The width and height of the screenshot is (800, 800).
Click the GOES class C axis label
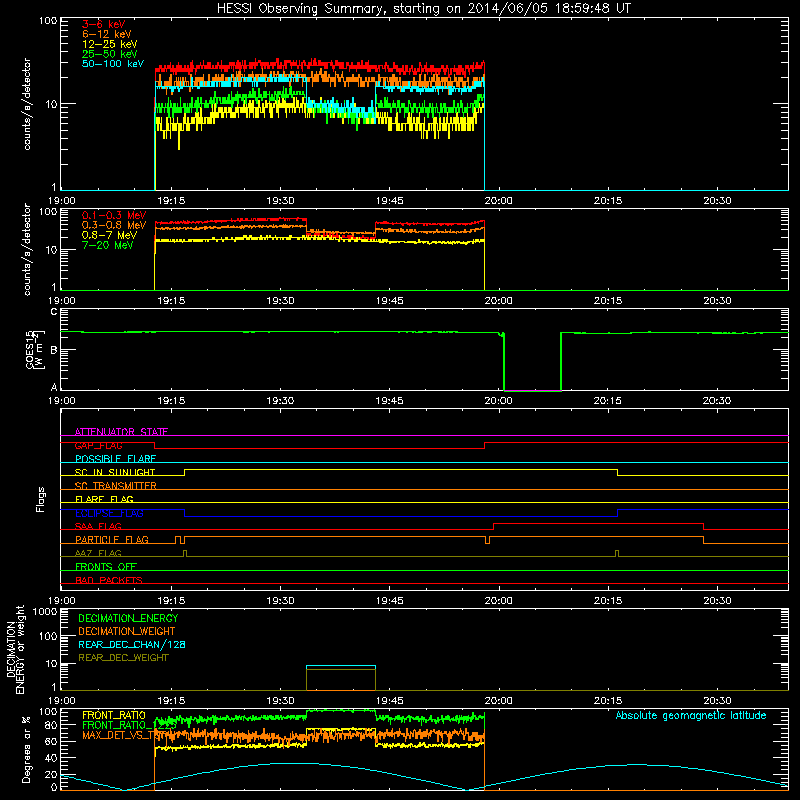tap(54, 312)
